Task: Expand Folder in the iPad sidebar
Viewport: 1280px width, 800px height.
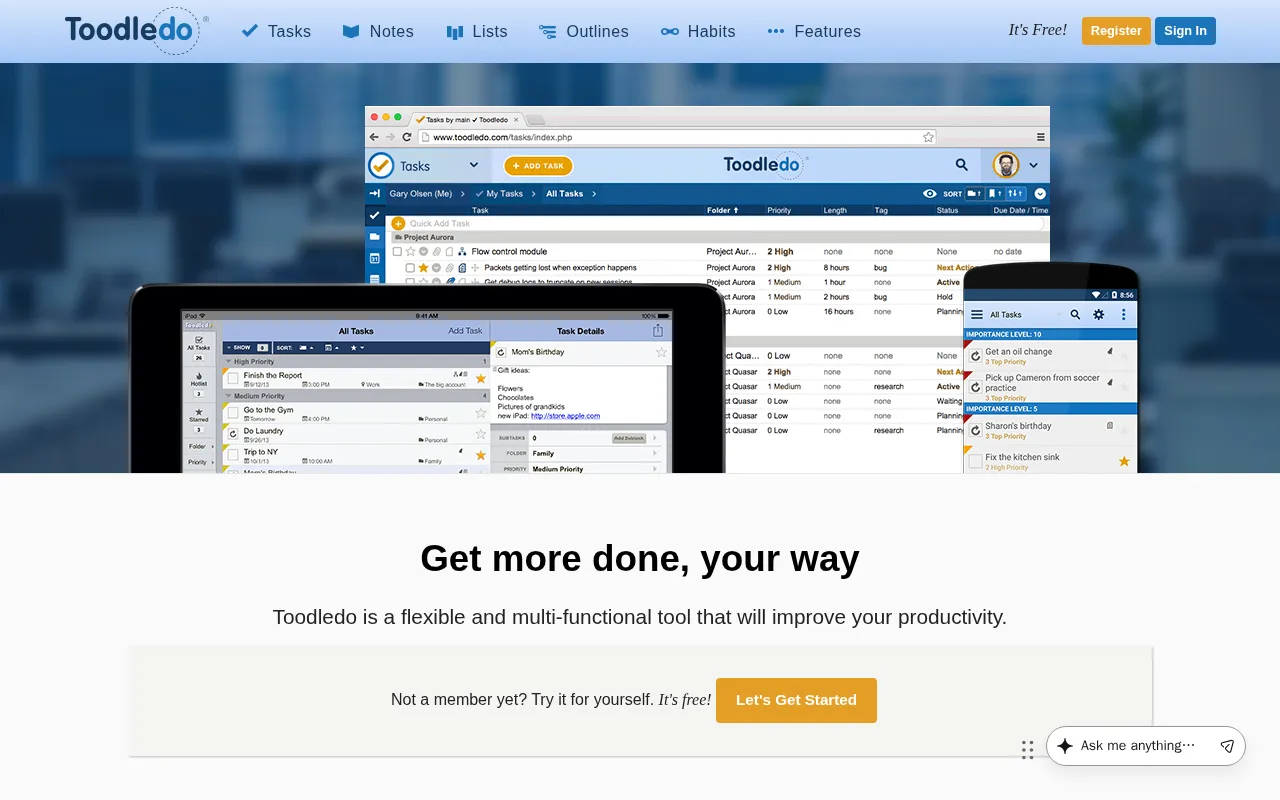Action: [199, 447]
